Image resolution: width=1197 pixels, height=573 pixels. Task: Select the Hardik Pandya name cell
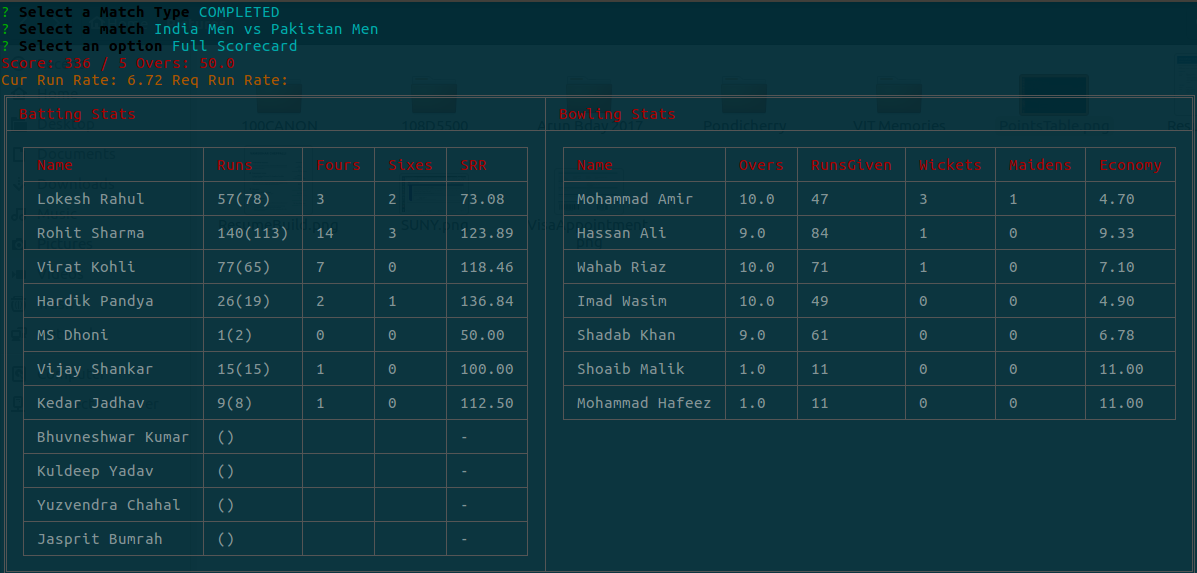pyautogui.click(x=95, y=301)
